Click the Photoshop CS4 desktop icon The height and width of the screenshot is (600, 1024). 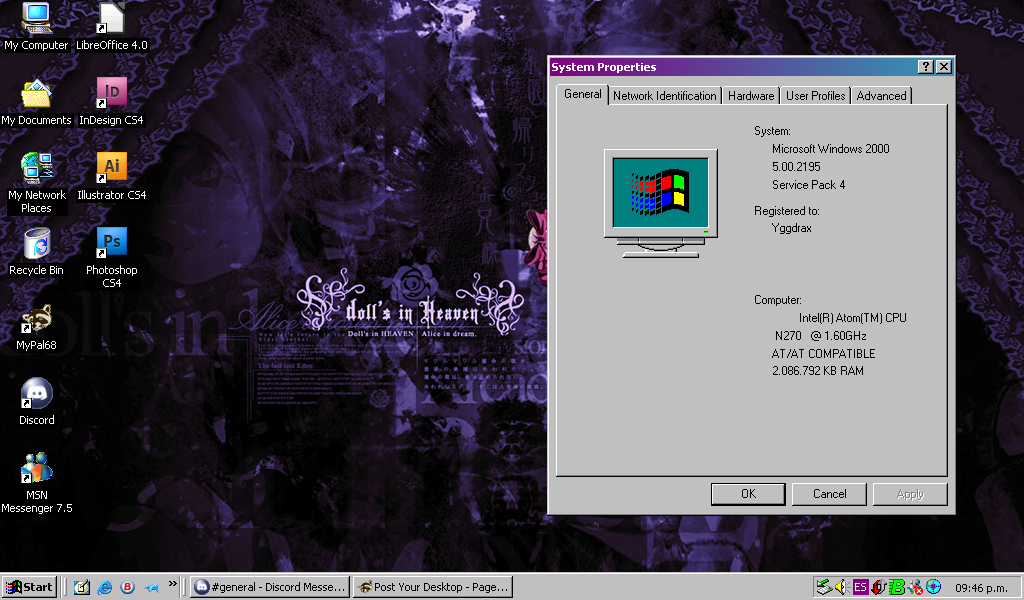tap(111, 243)
